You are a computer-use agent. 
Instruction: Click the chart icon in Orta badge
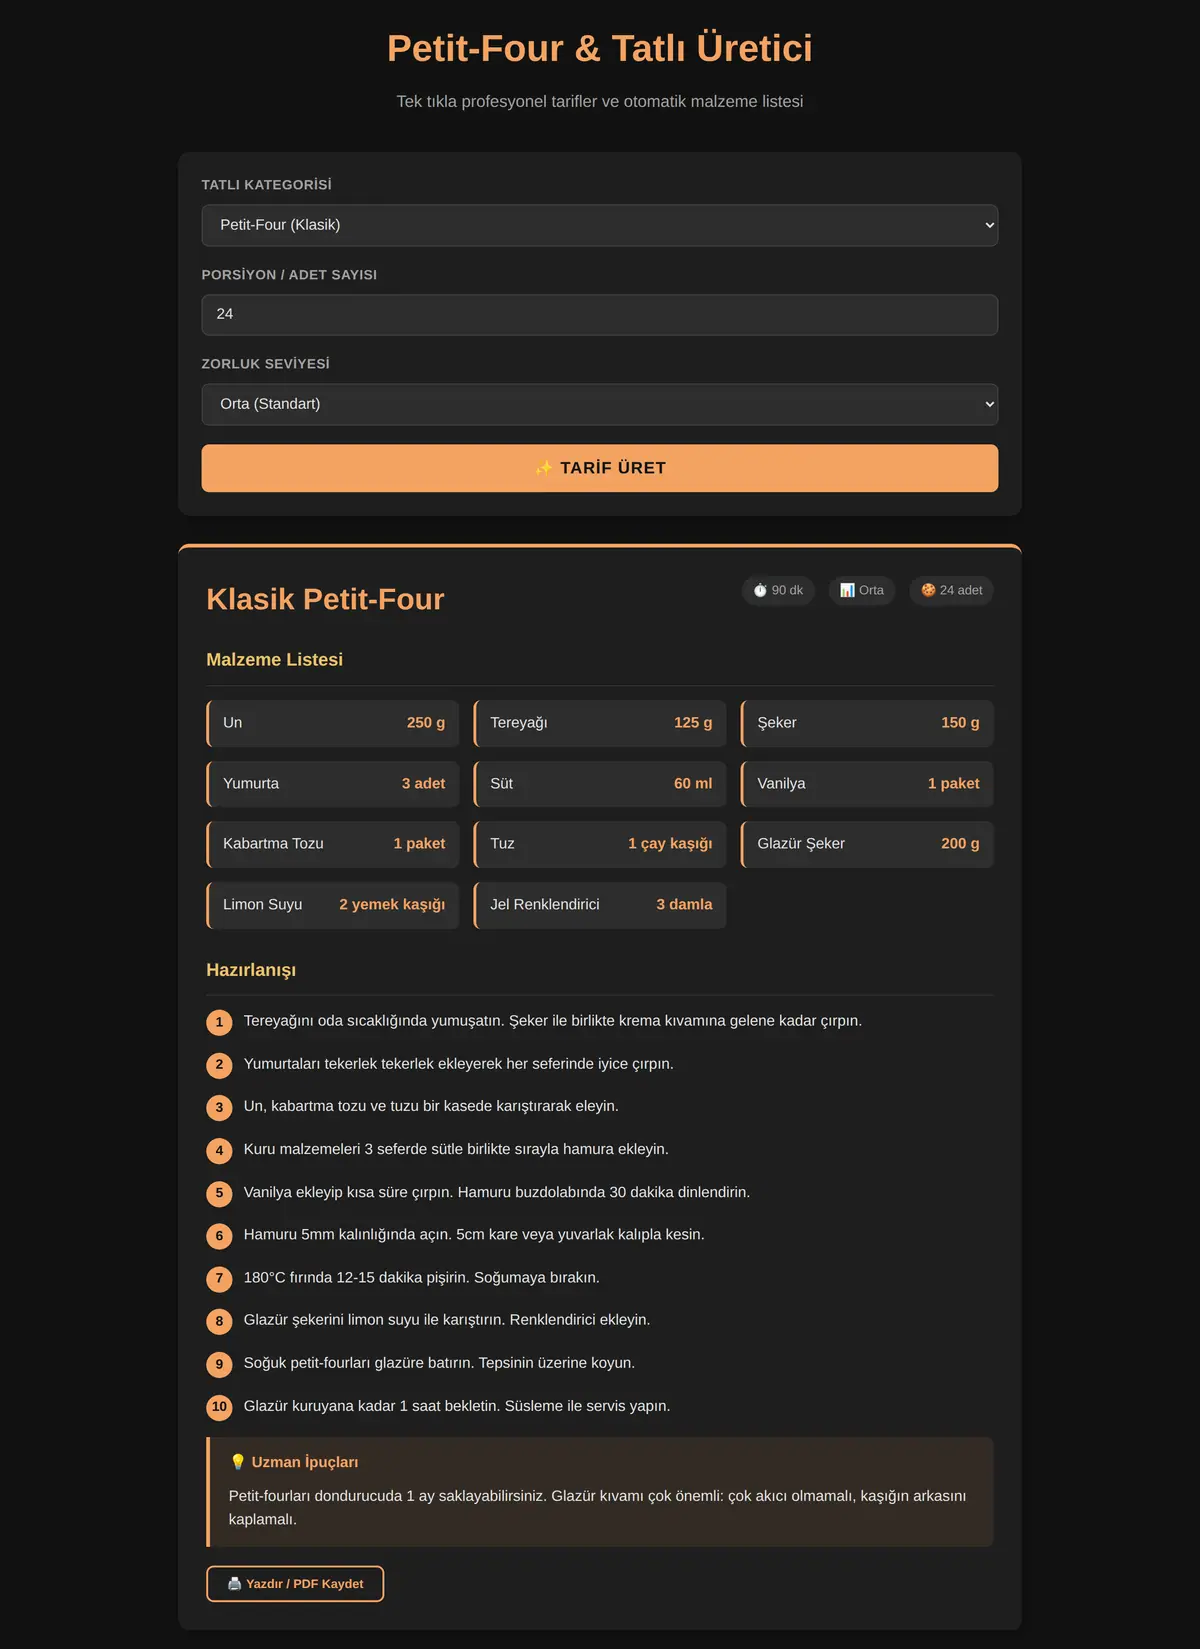(847, 590)
